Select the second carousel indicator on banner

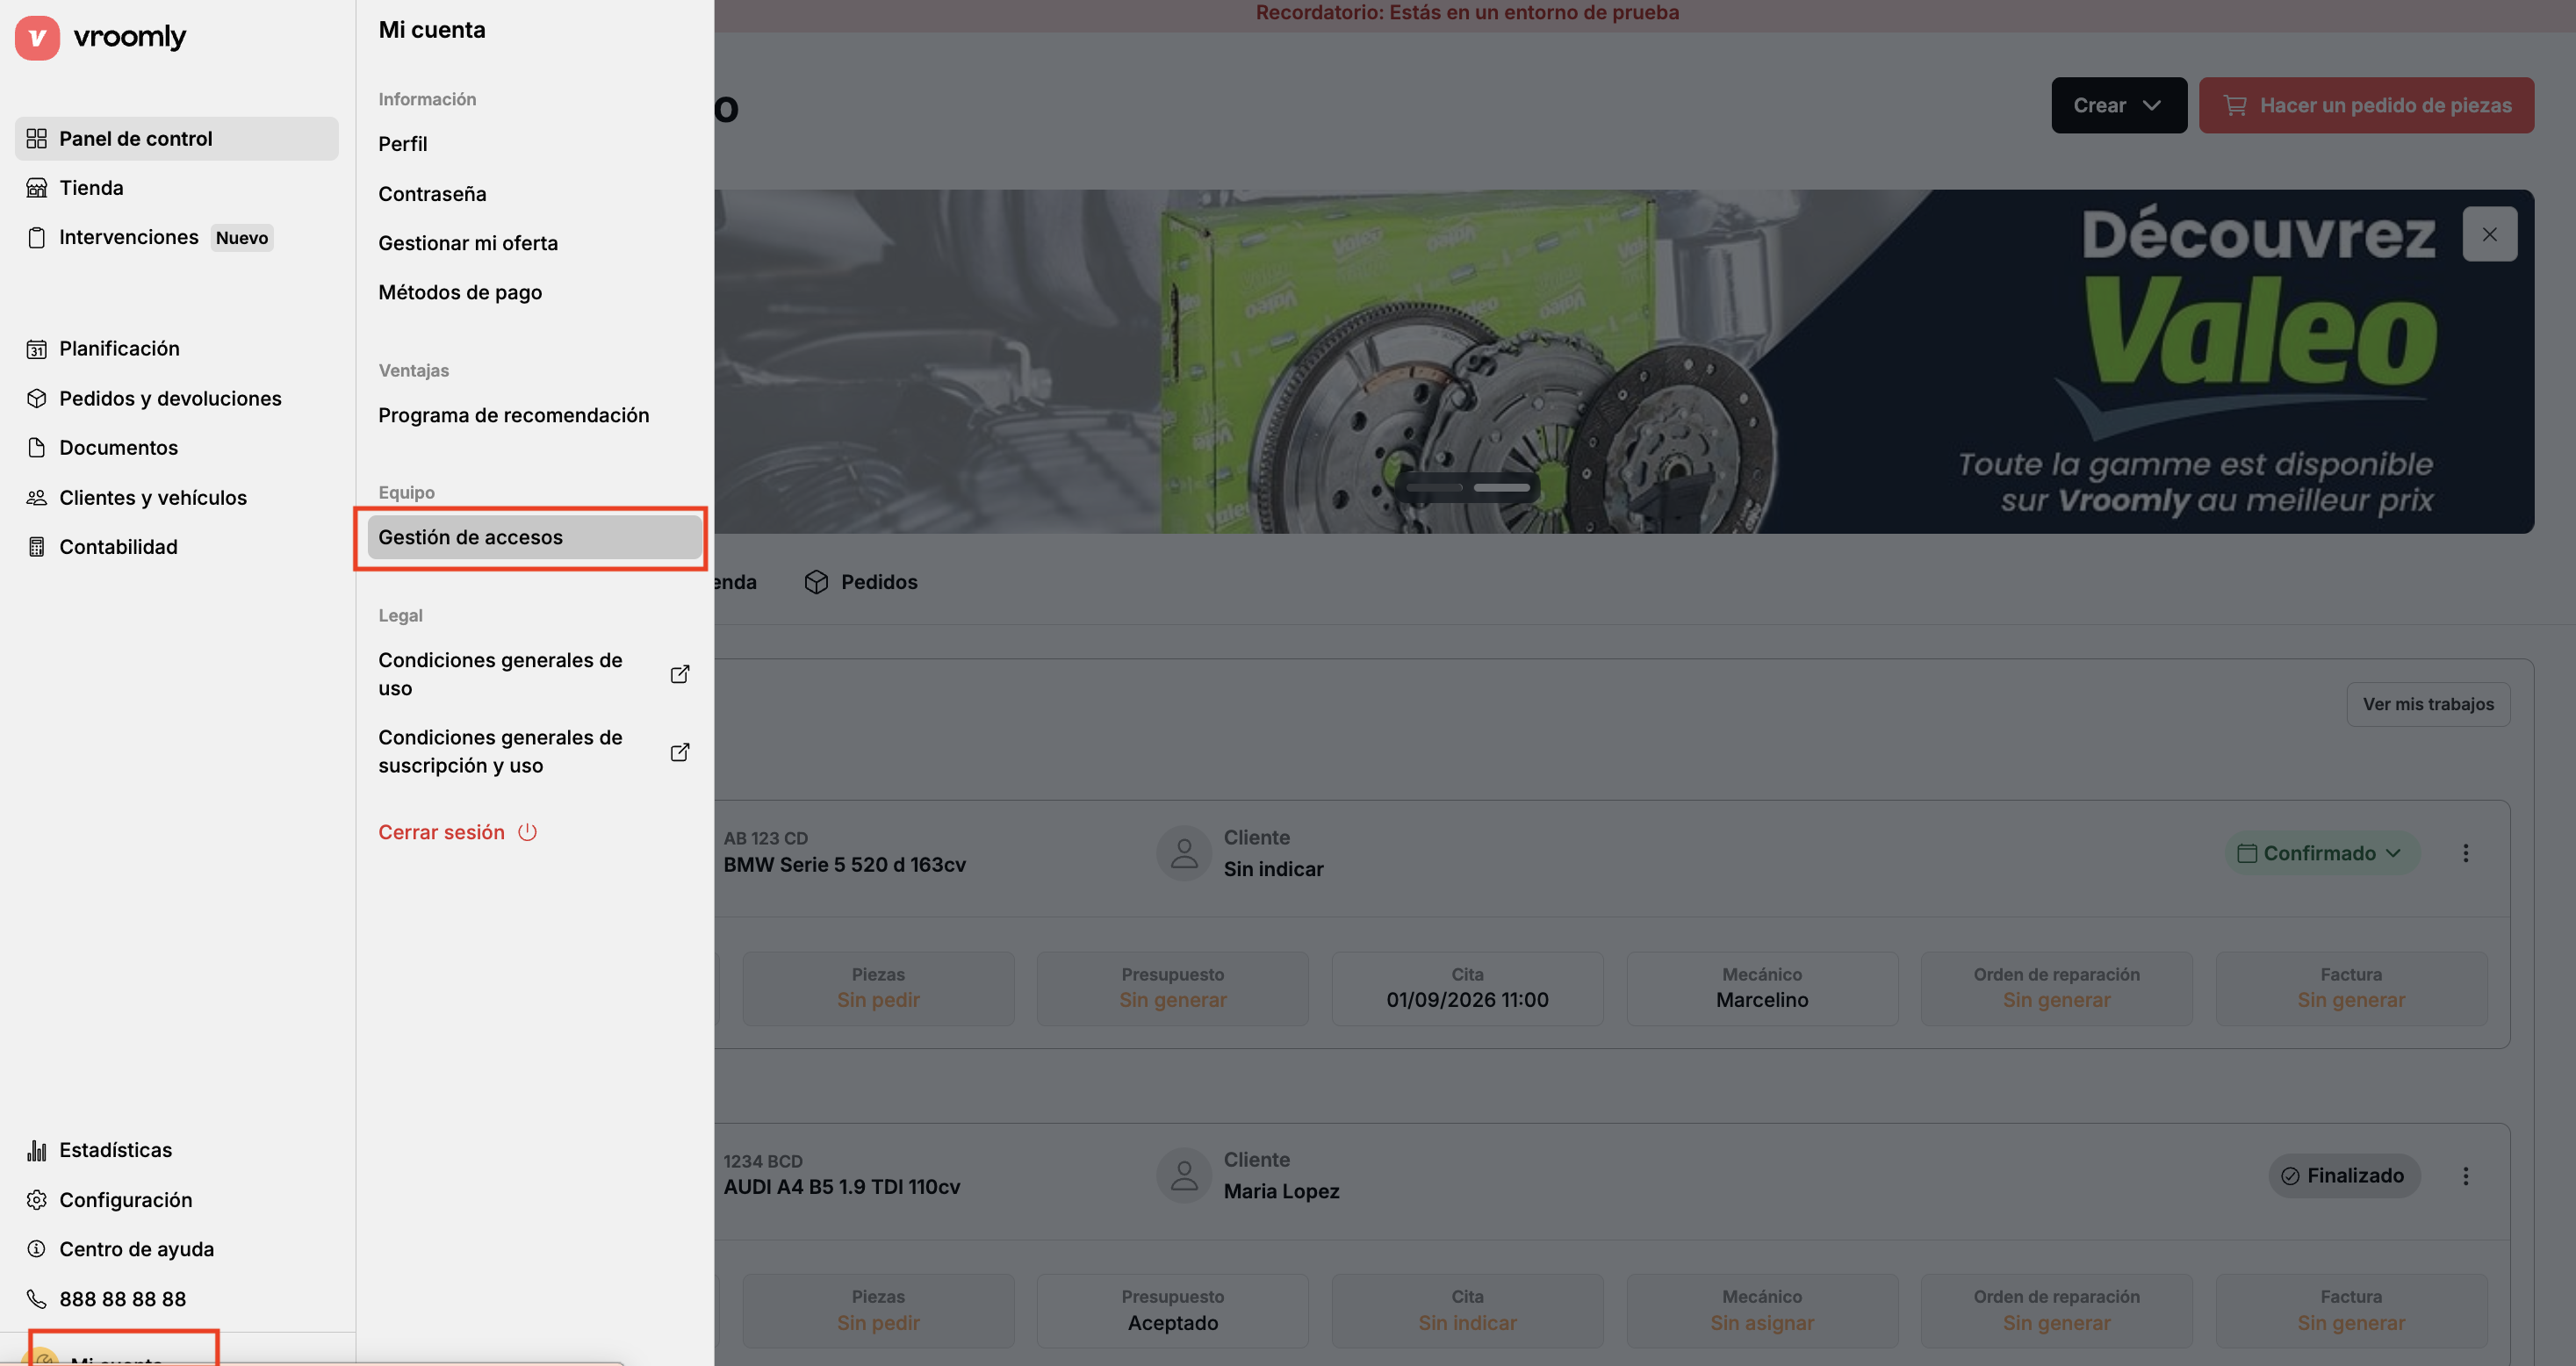1502,488
